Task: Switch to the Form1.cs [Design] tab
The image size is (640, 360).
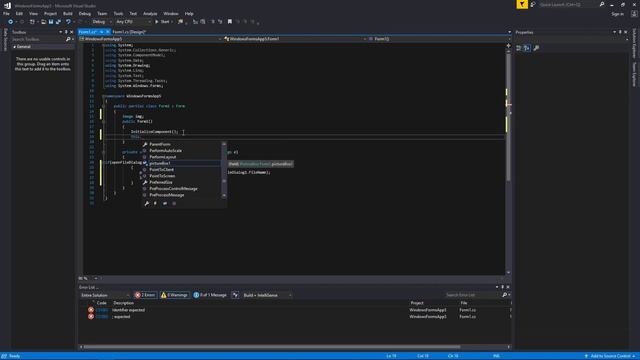Action: pyautogui.click(x=129, y=32)
